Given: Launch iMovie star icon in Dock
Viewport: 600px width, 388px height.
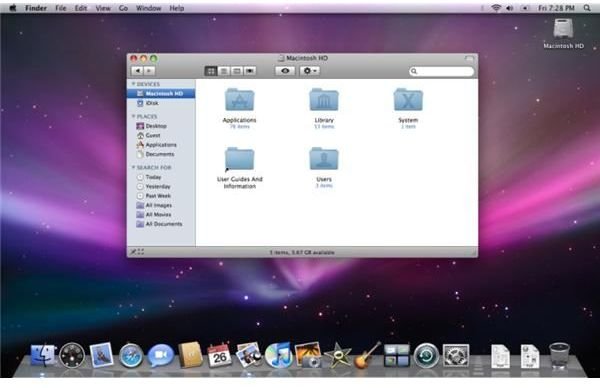Looking at the screenshot, I should [x=338, y=356].
